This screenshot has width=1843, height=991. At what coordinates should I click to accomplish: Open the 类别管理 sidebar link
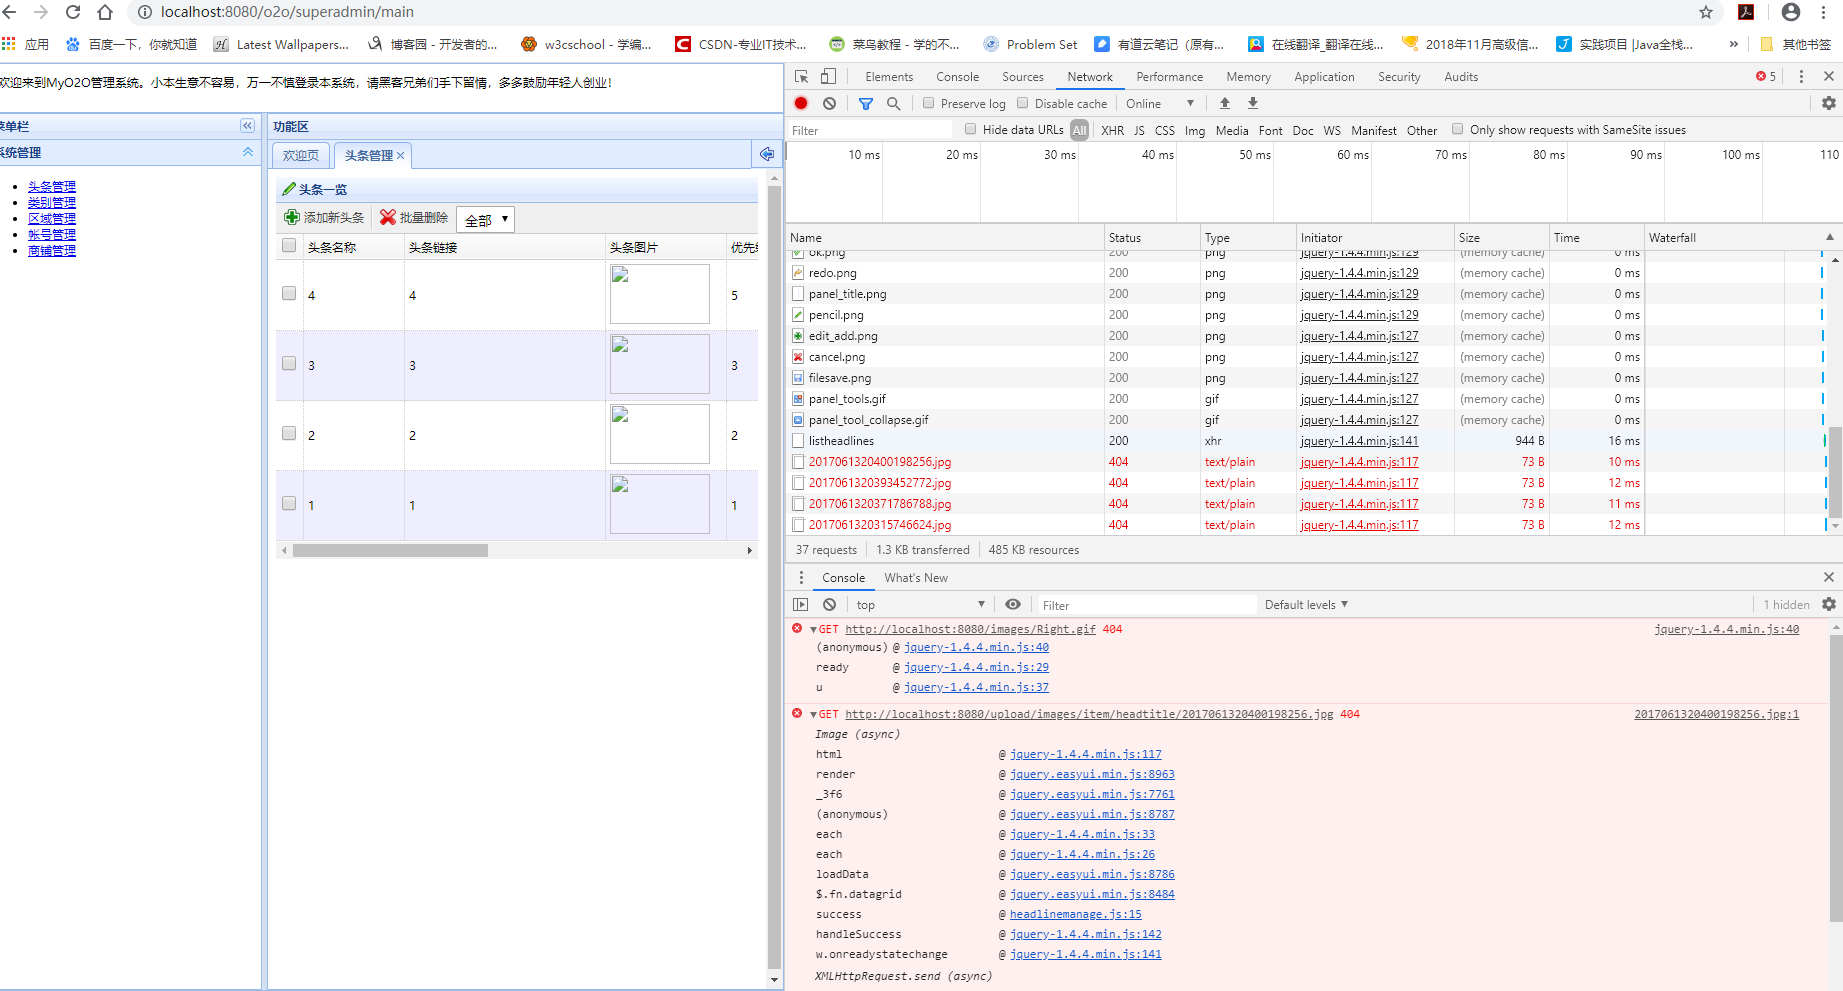(52, 202)
